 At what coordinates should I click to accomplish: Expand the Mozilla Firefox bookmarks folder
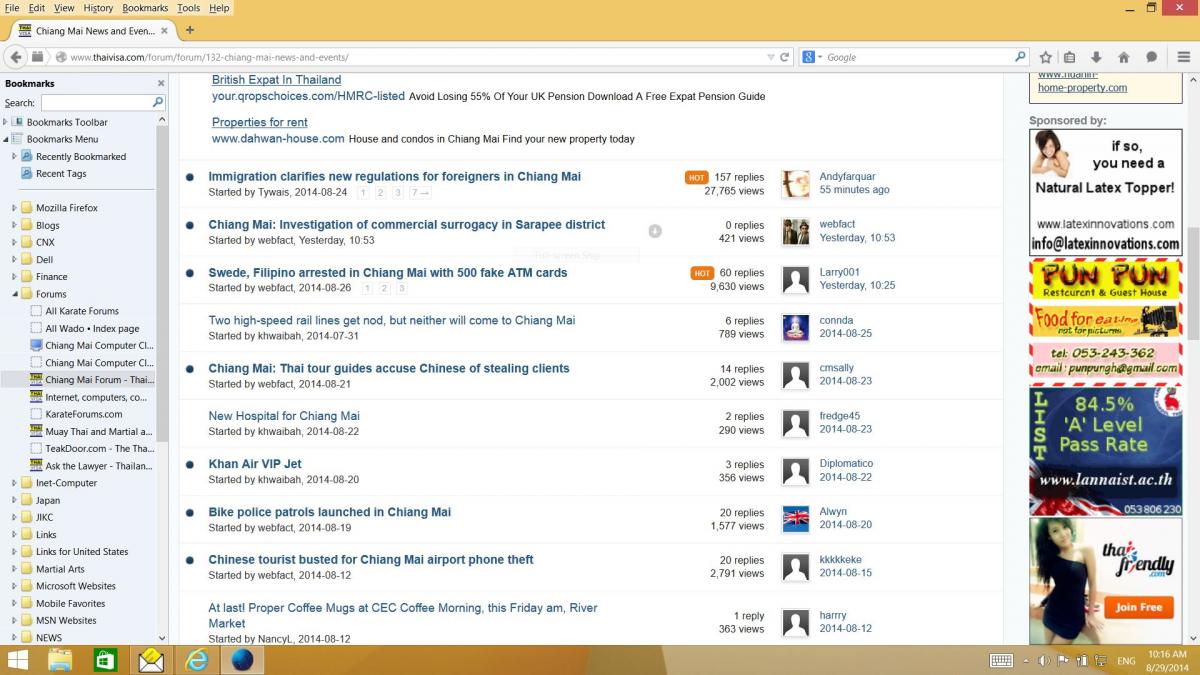click(x=14, y=208)
